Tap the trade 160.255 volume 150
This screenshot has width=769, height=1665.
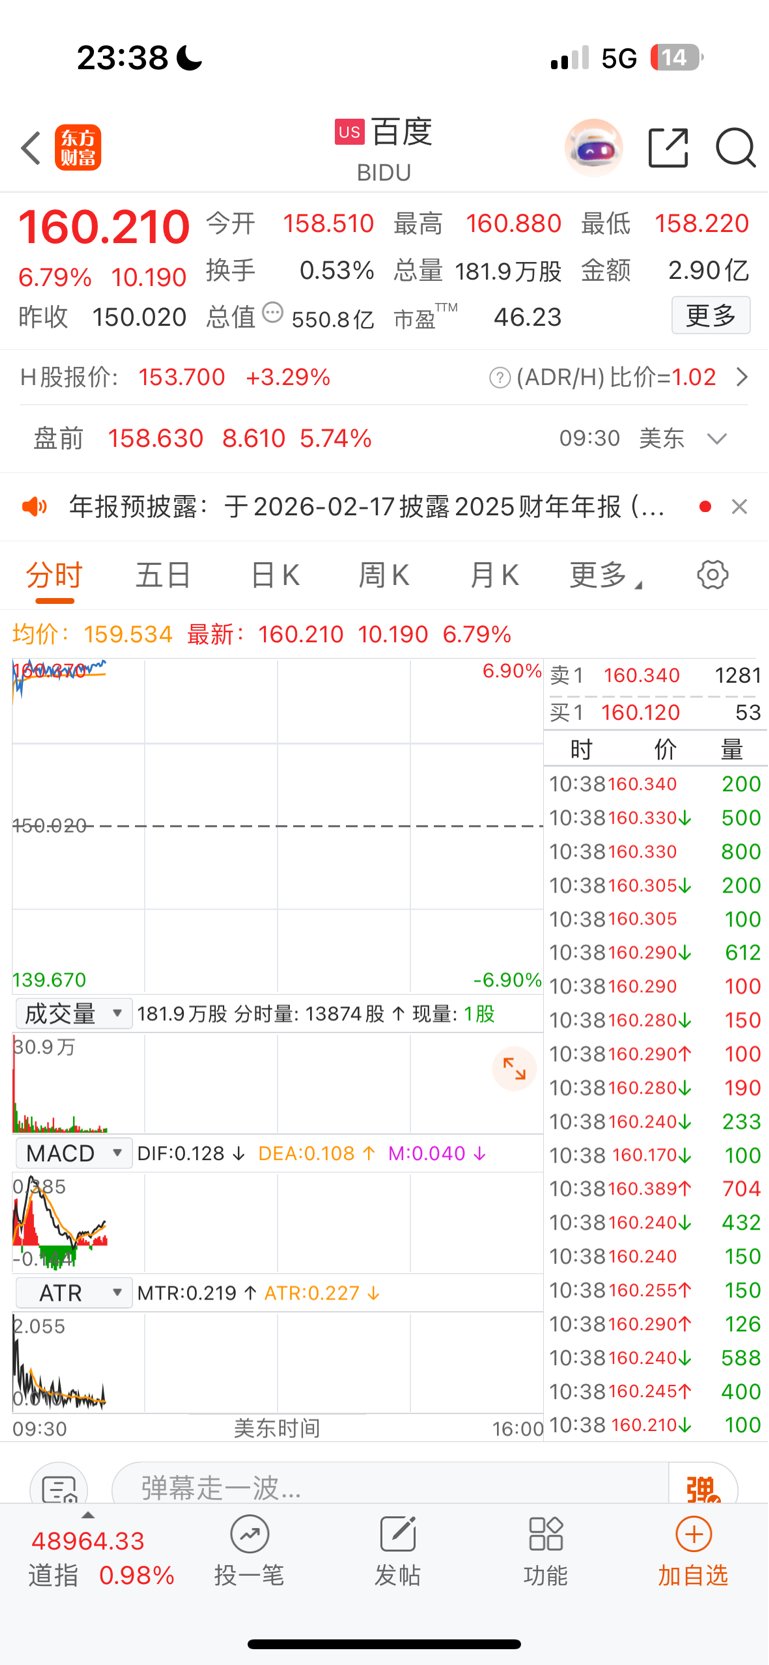pyautogui.click(x=655, y=1290)
